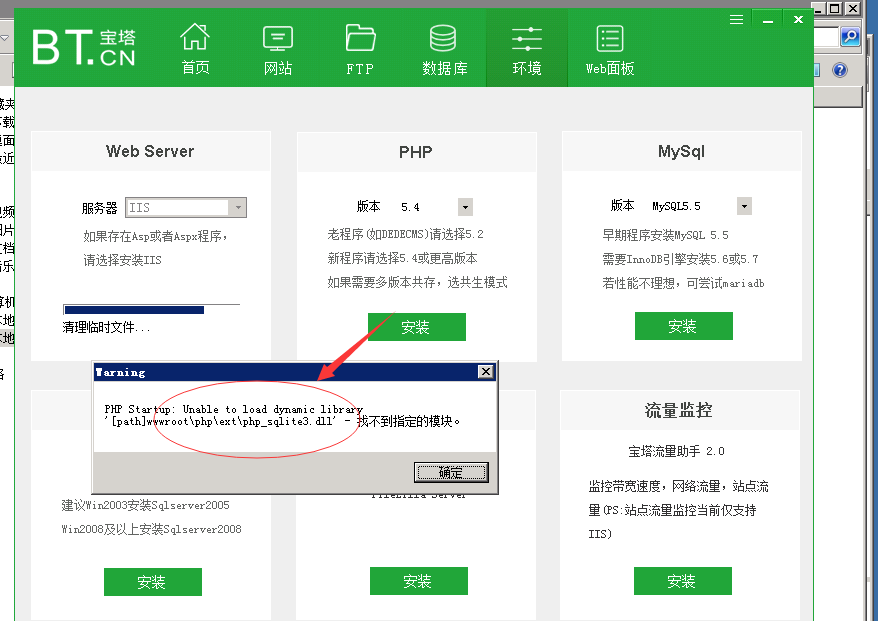Click the 宝塔流量助手 2.0 label
This screenshot has width=878, height=621.
pos(676,451)
